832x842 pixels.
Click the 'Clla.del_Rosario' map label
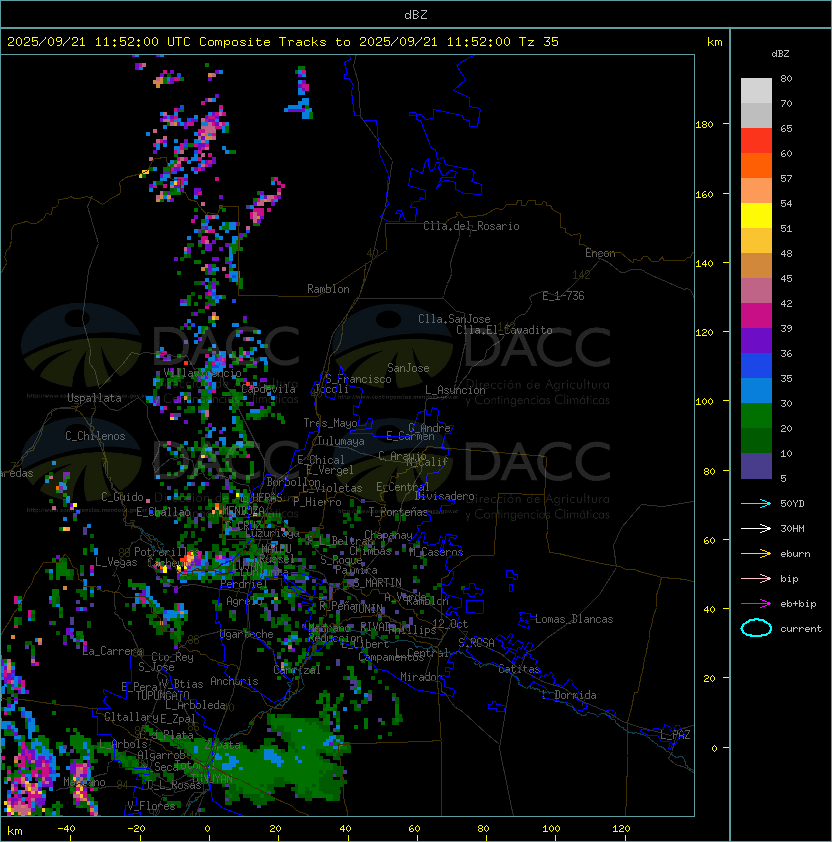pos(471,226)
